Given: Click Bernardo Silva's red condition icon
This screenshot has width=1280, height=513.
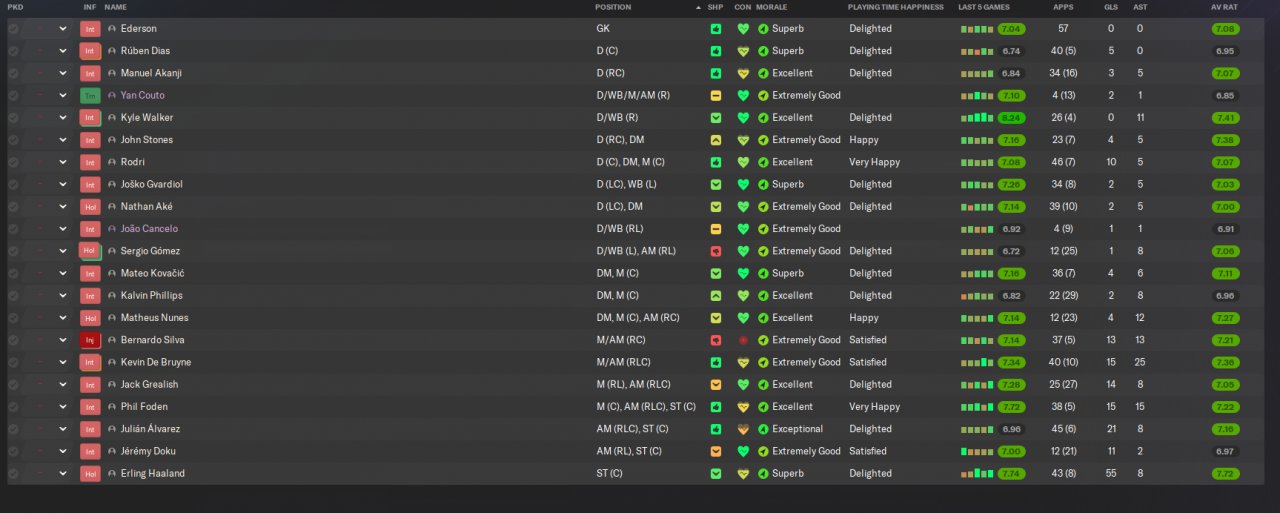Looking at the screenshot, I should tap(743, 340).
